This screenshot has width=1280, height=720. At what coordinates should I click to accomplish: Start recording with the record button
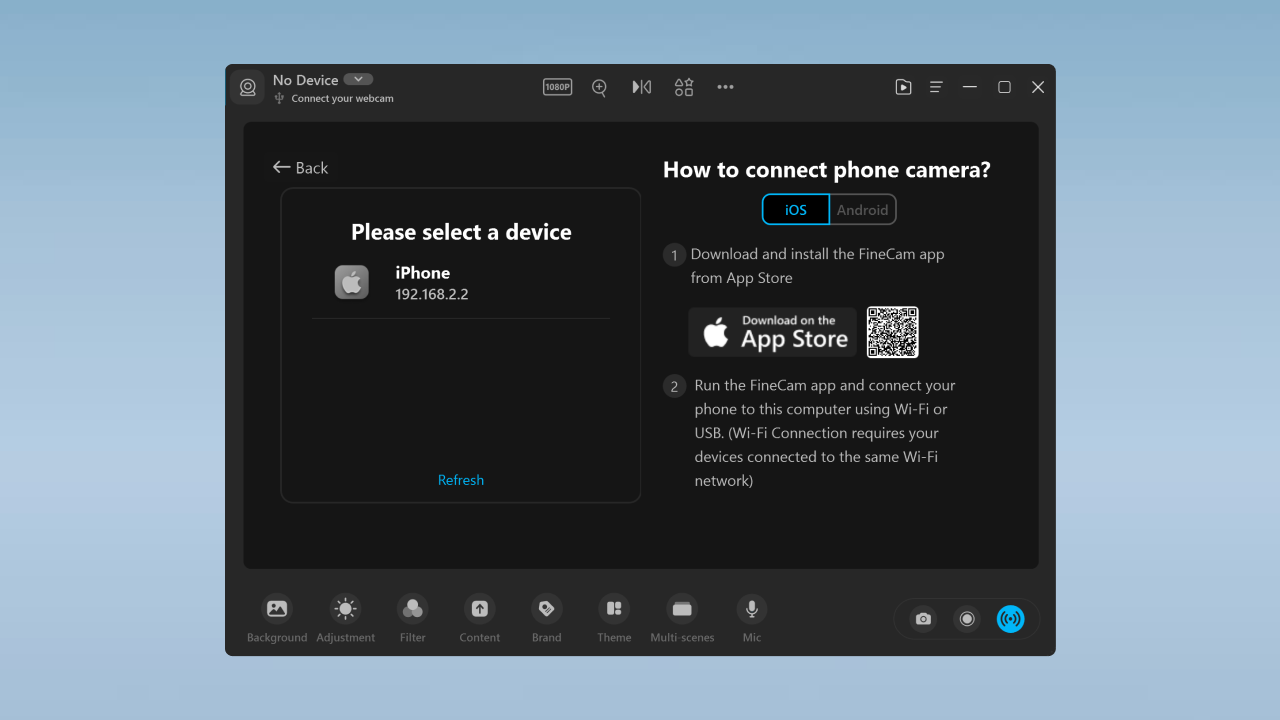tap(967, 619)
